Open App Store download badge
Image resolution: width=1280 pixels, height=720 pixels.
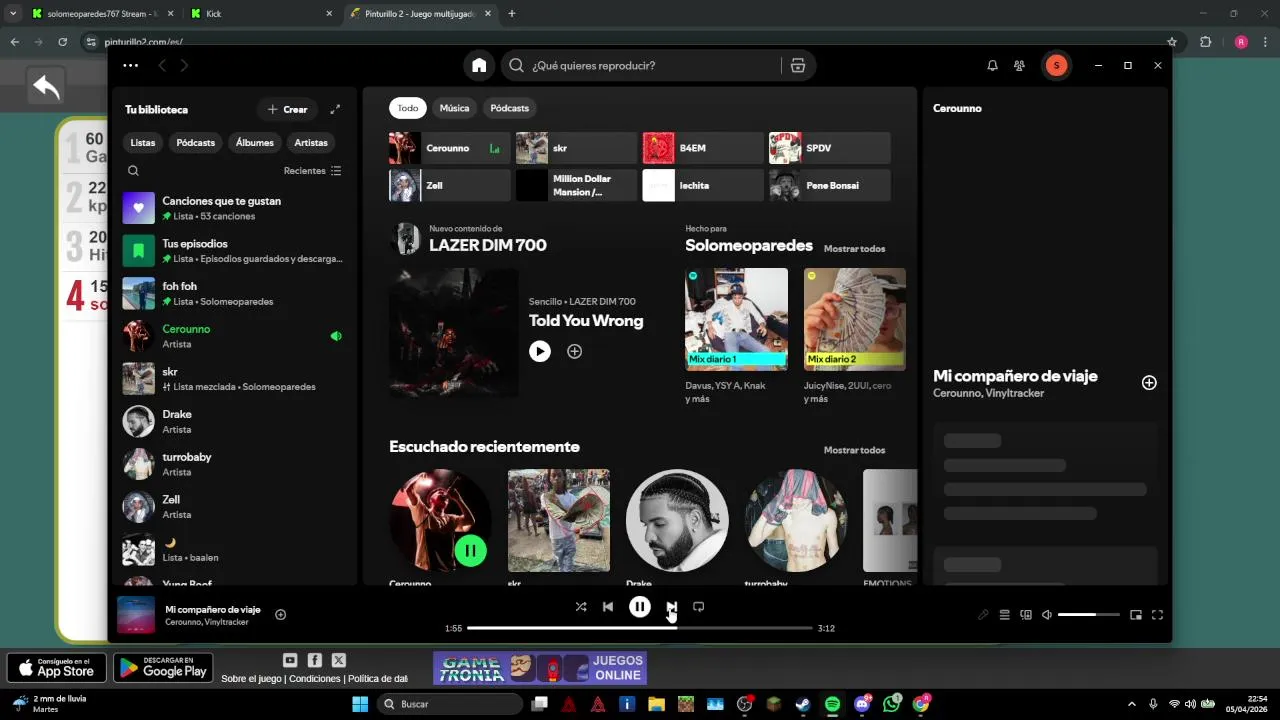(56, 668)
